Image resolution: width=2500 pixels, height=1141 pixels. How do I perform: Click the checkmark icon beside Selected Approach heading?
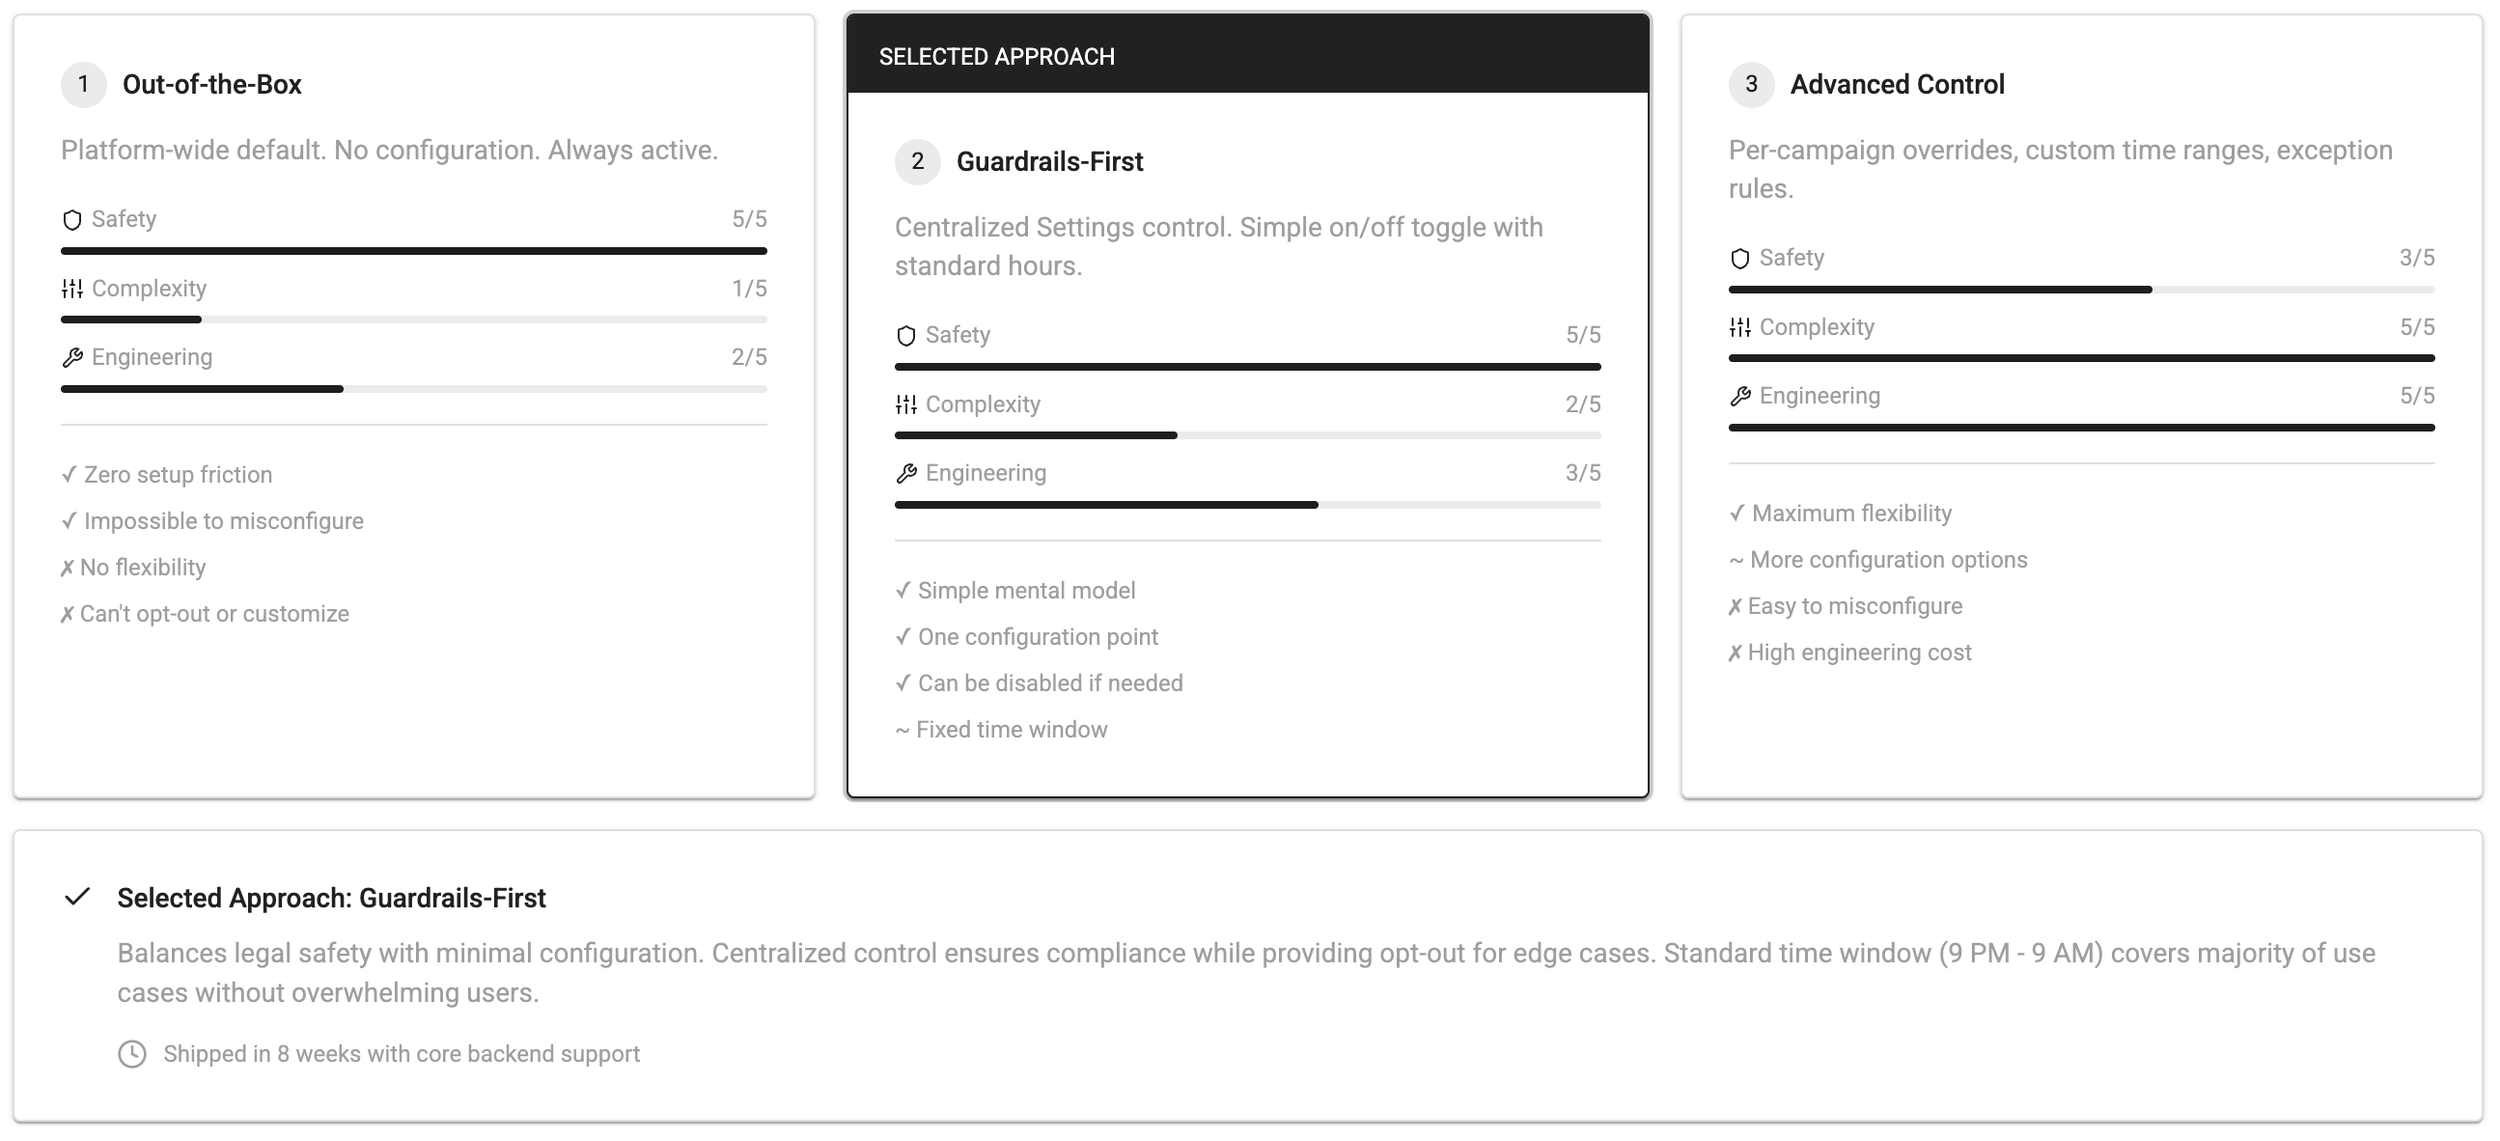click(x=77, y=897)
